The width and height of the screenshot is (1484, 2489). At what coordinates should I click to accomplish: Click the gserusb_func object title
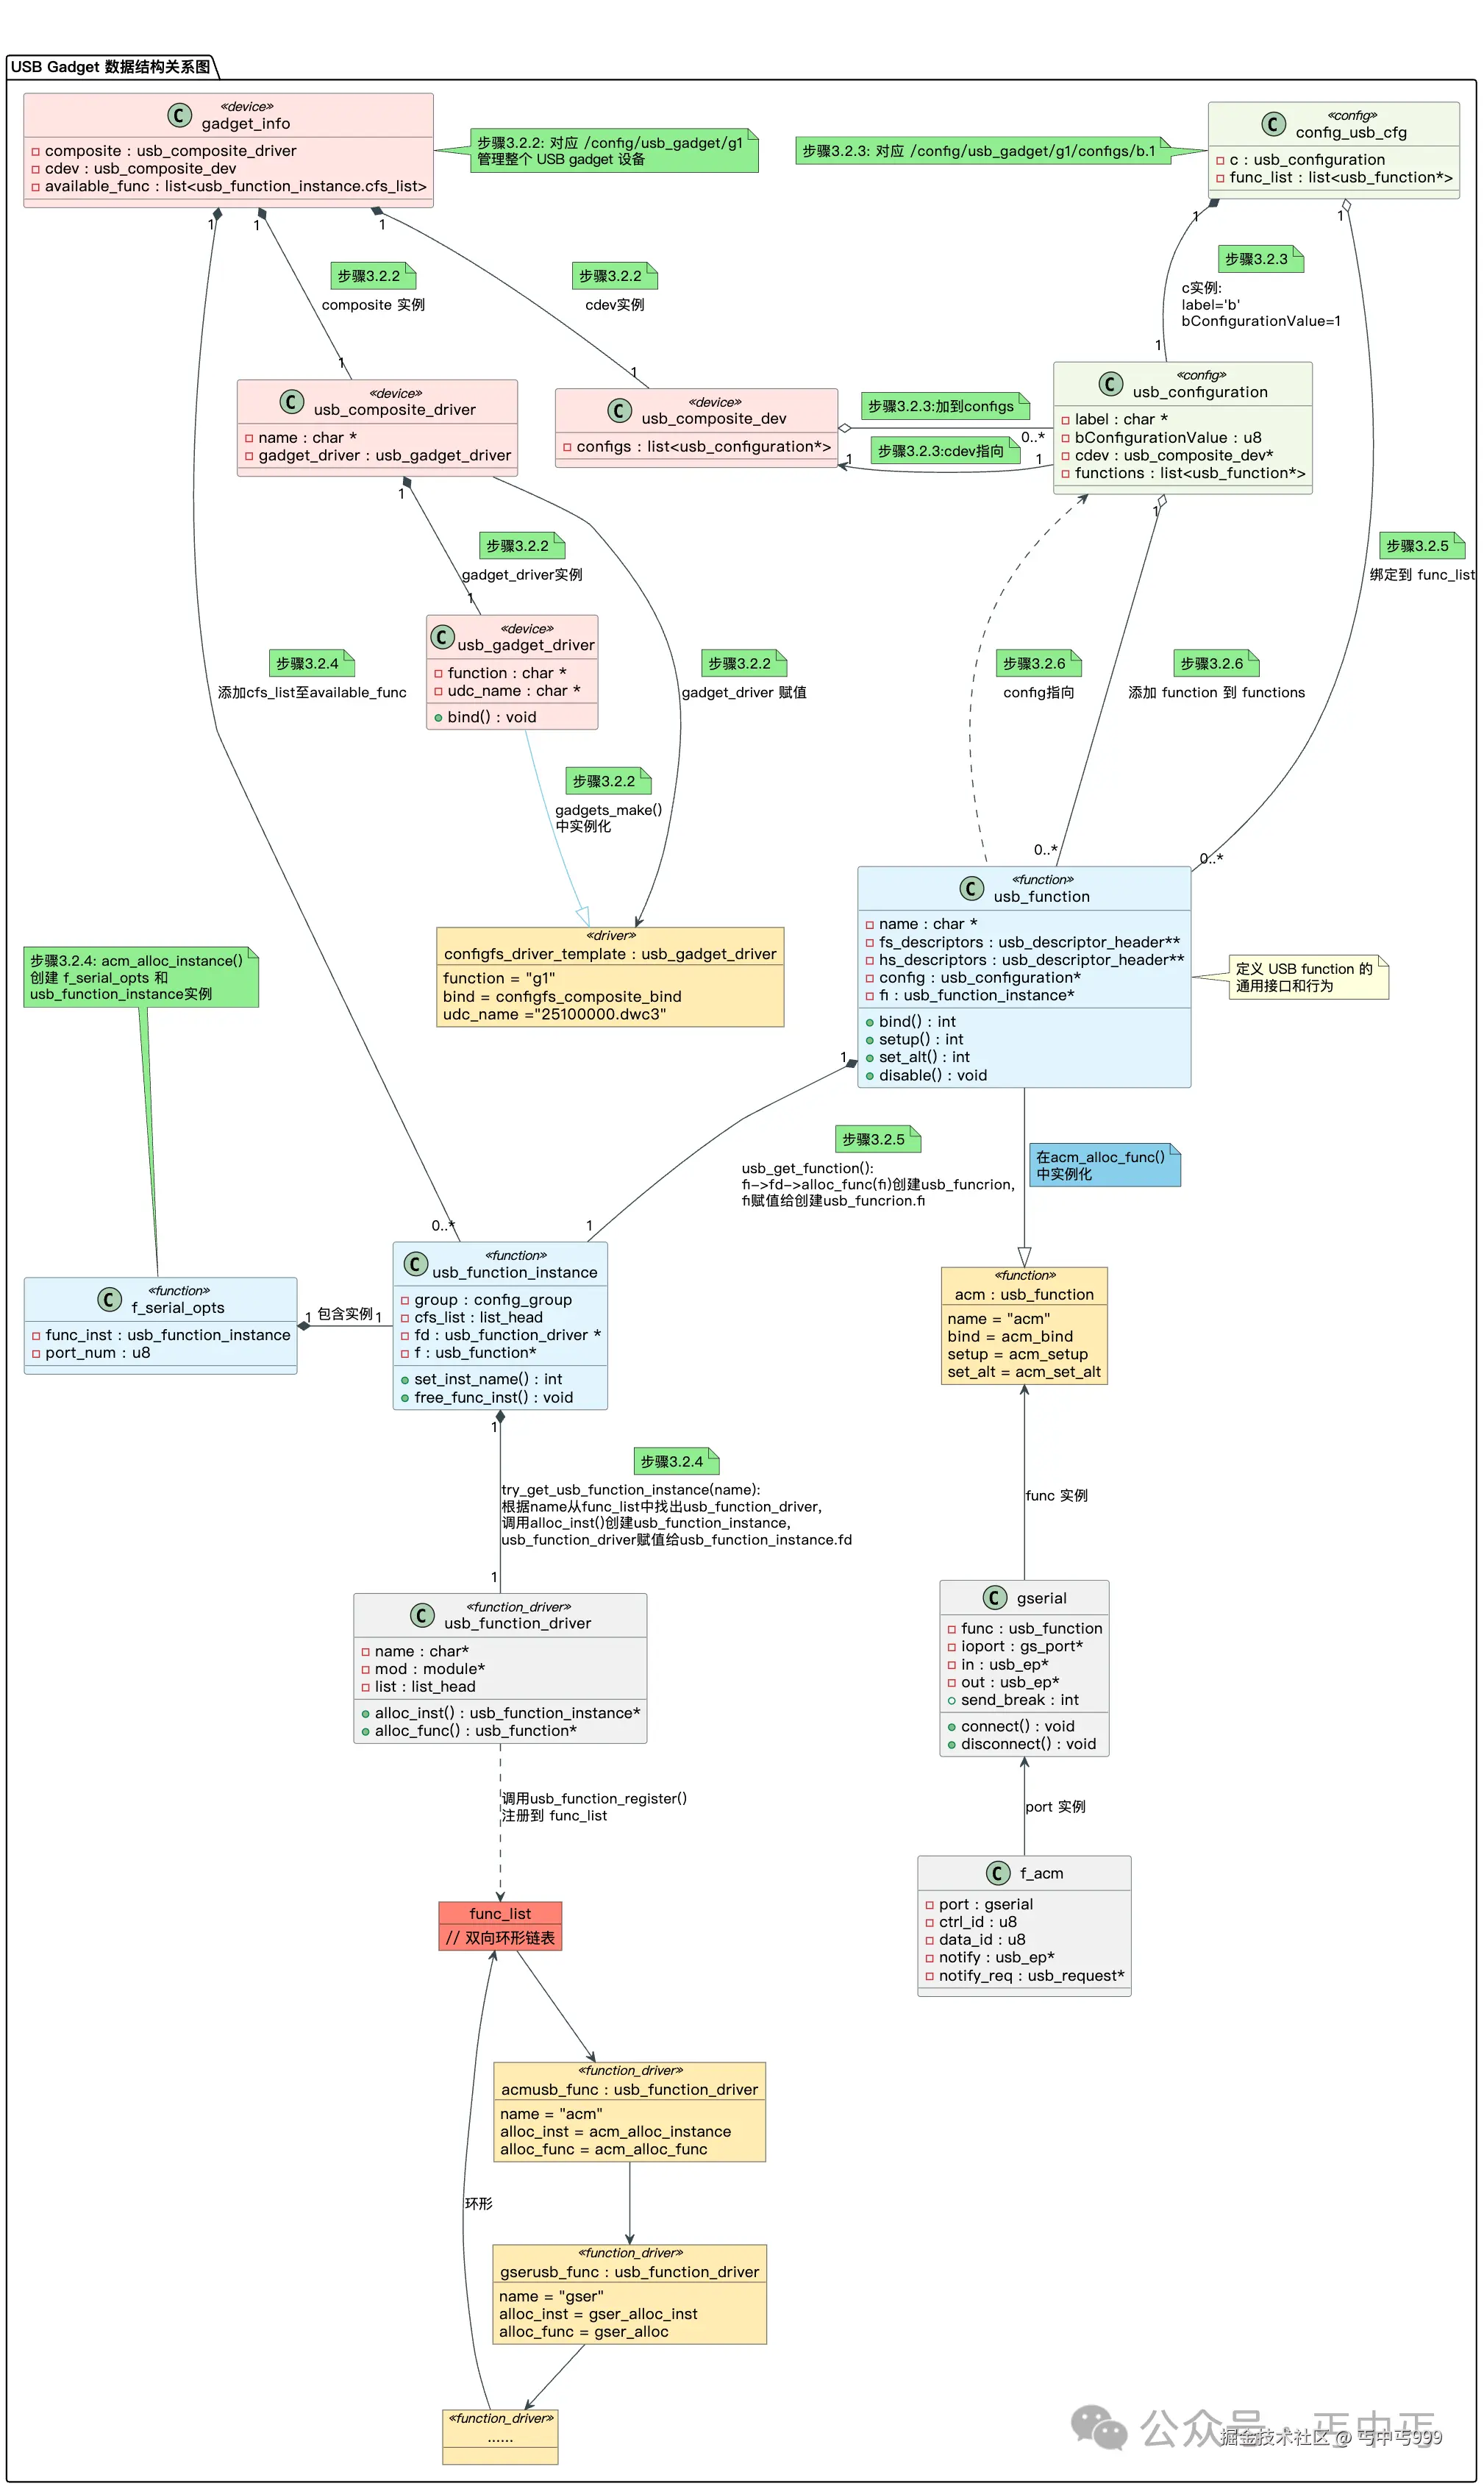[629, 2271]
